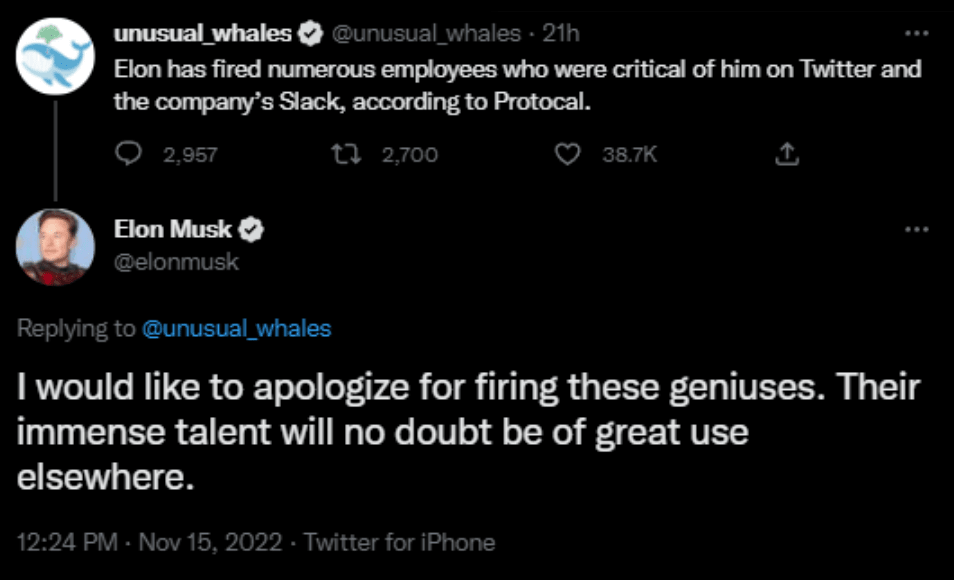Click the 12:24 PM · Nov 15, 2022 timestamp

tap(150, 543)
